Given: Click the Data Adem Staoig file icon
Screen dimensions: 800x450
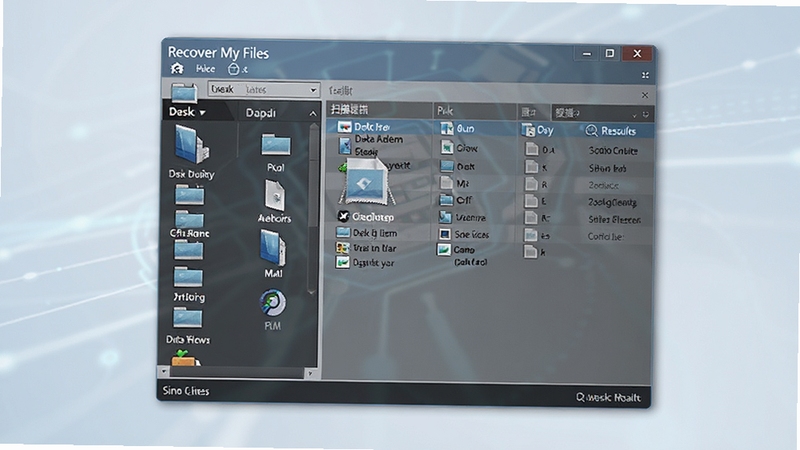Looking at the screenshot, I should (345, 146).
